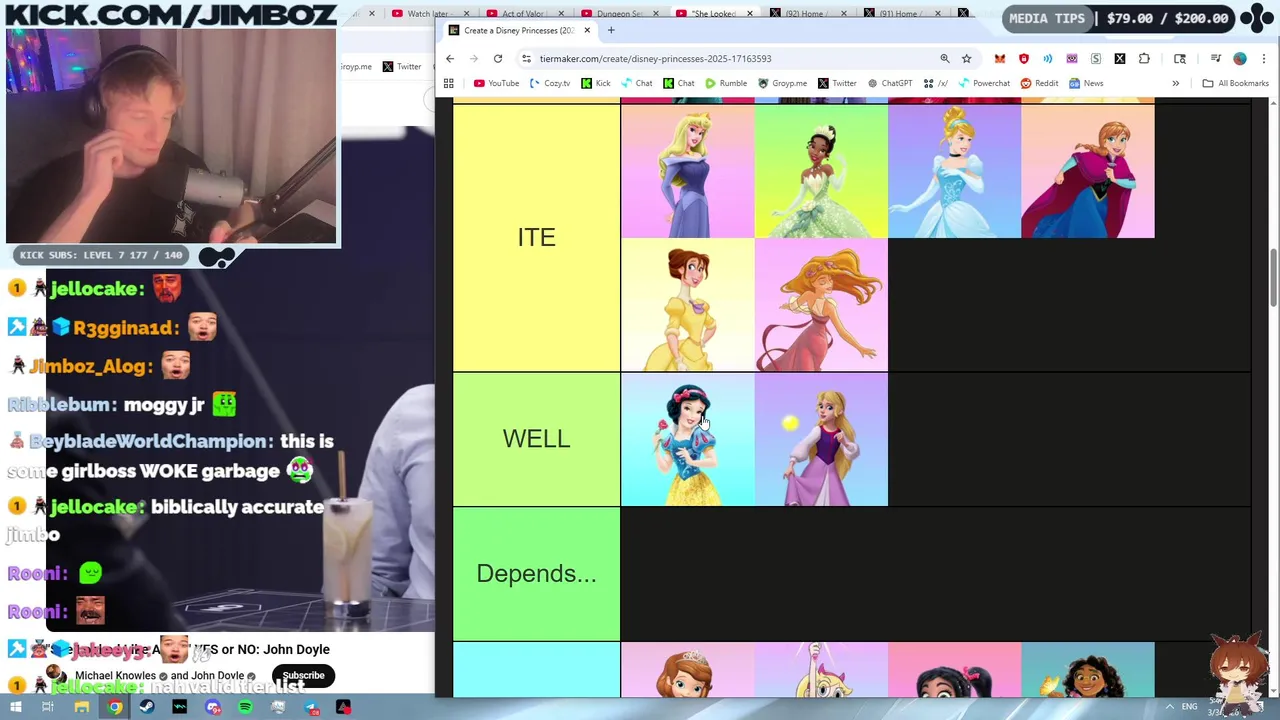Close the Create a Disney Princesses tab
1280x720 pixels.
[x=587, y=30]
